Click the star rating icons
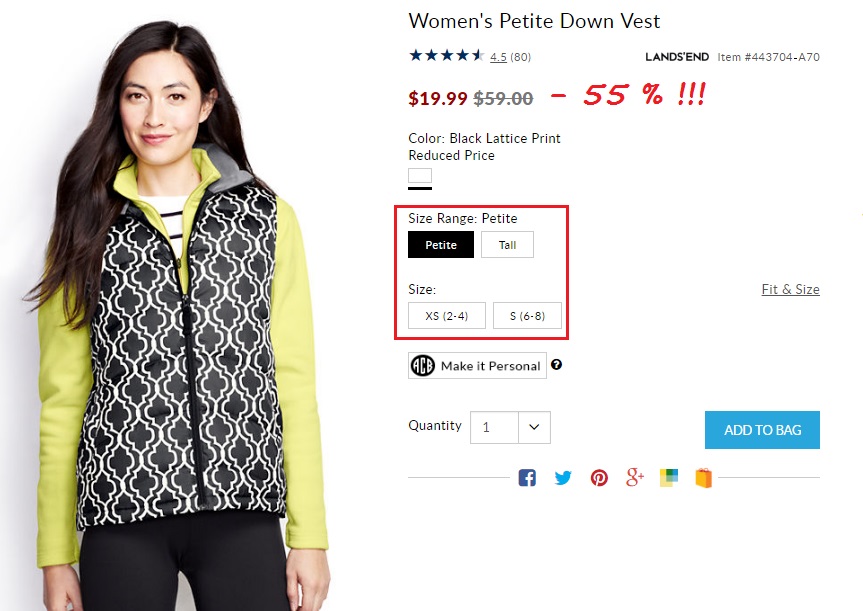Screen dimensions: 863x611 (x=446, y=56)
